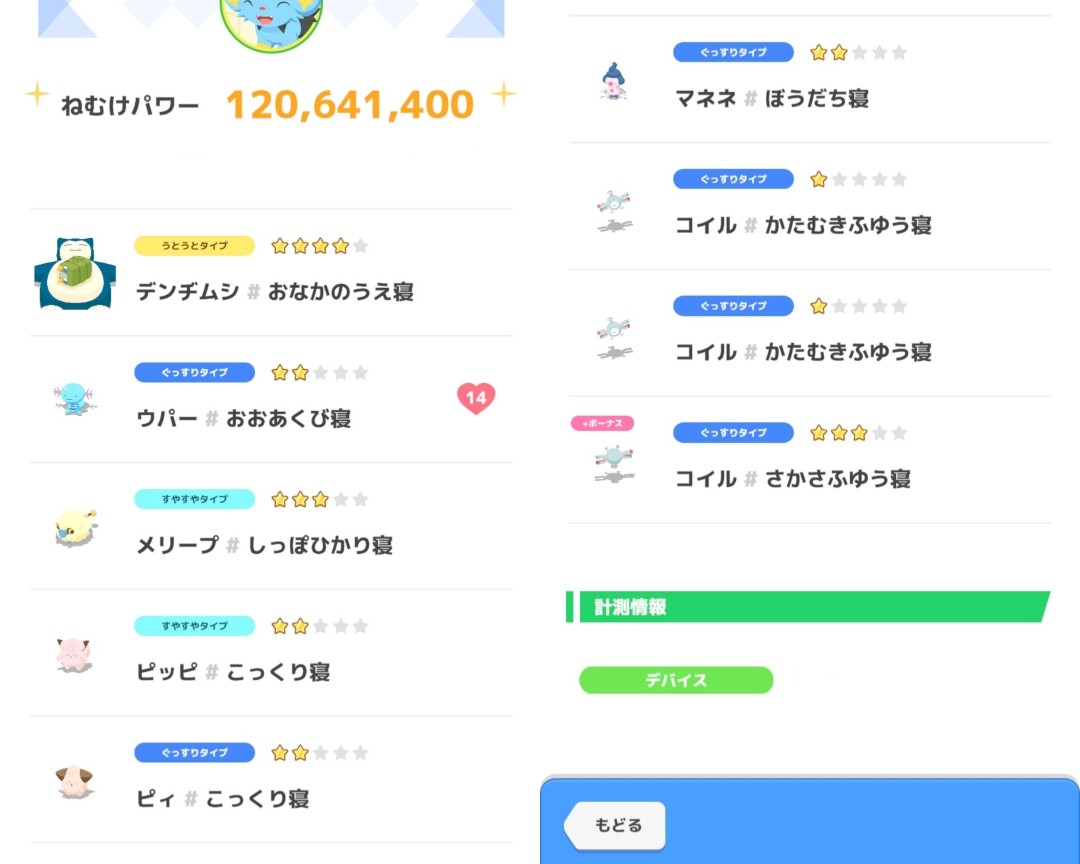The height and width of the screenshot is (864, 1080).
Task: Tap the Cleffa sprite icon
Action: [74, 780]
